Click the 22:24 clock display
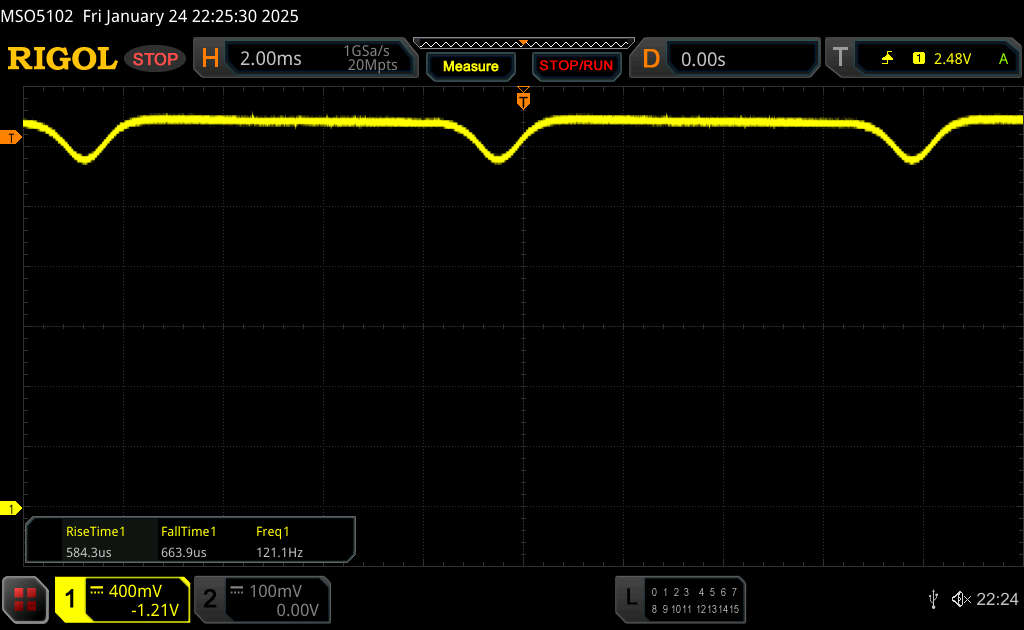This screenshot has width=1024, height=630. pos(997,599)
